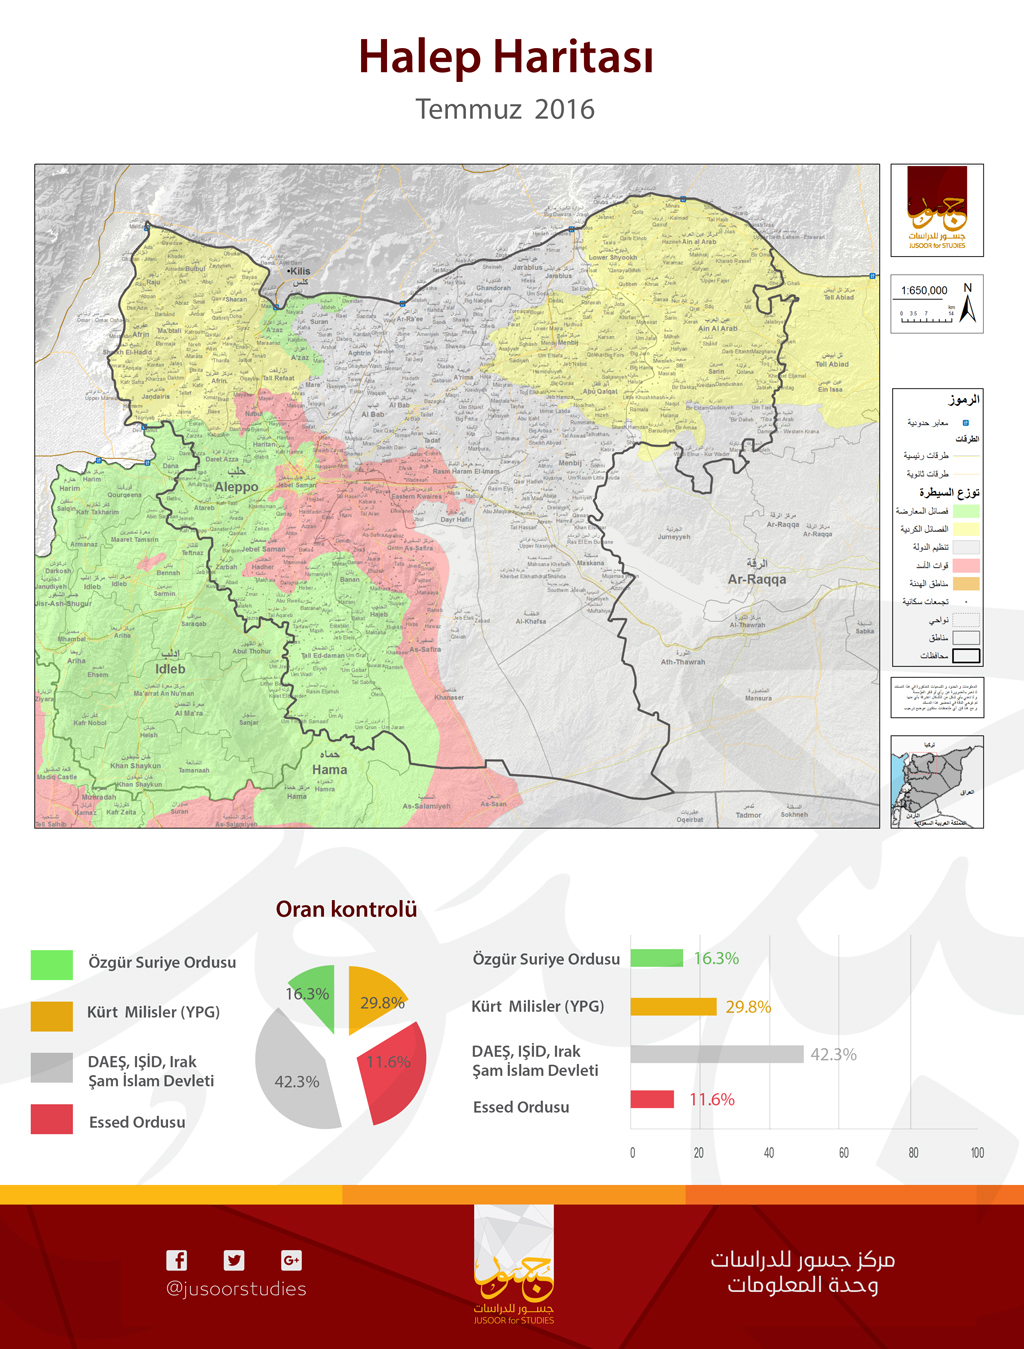Click the green 16.3% bar in chart
Screen dimensions: 1024x1349
pyautogui.click(x=656, y=958)
